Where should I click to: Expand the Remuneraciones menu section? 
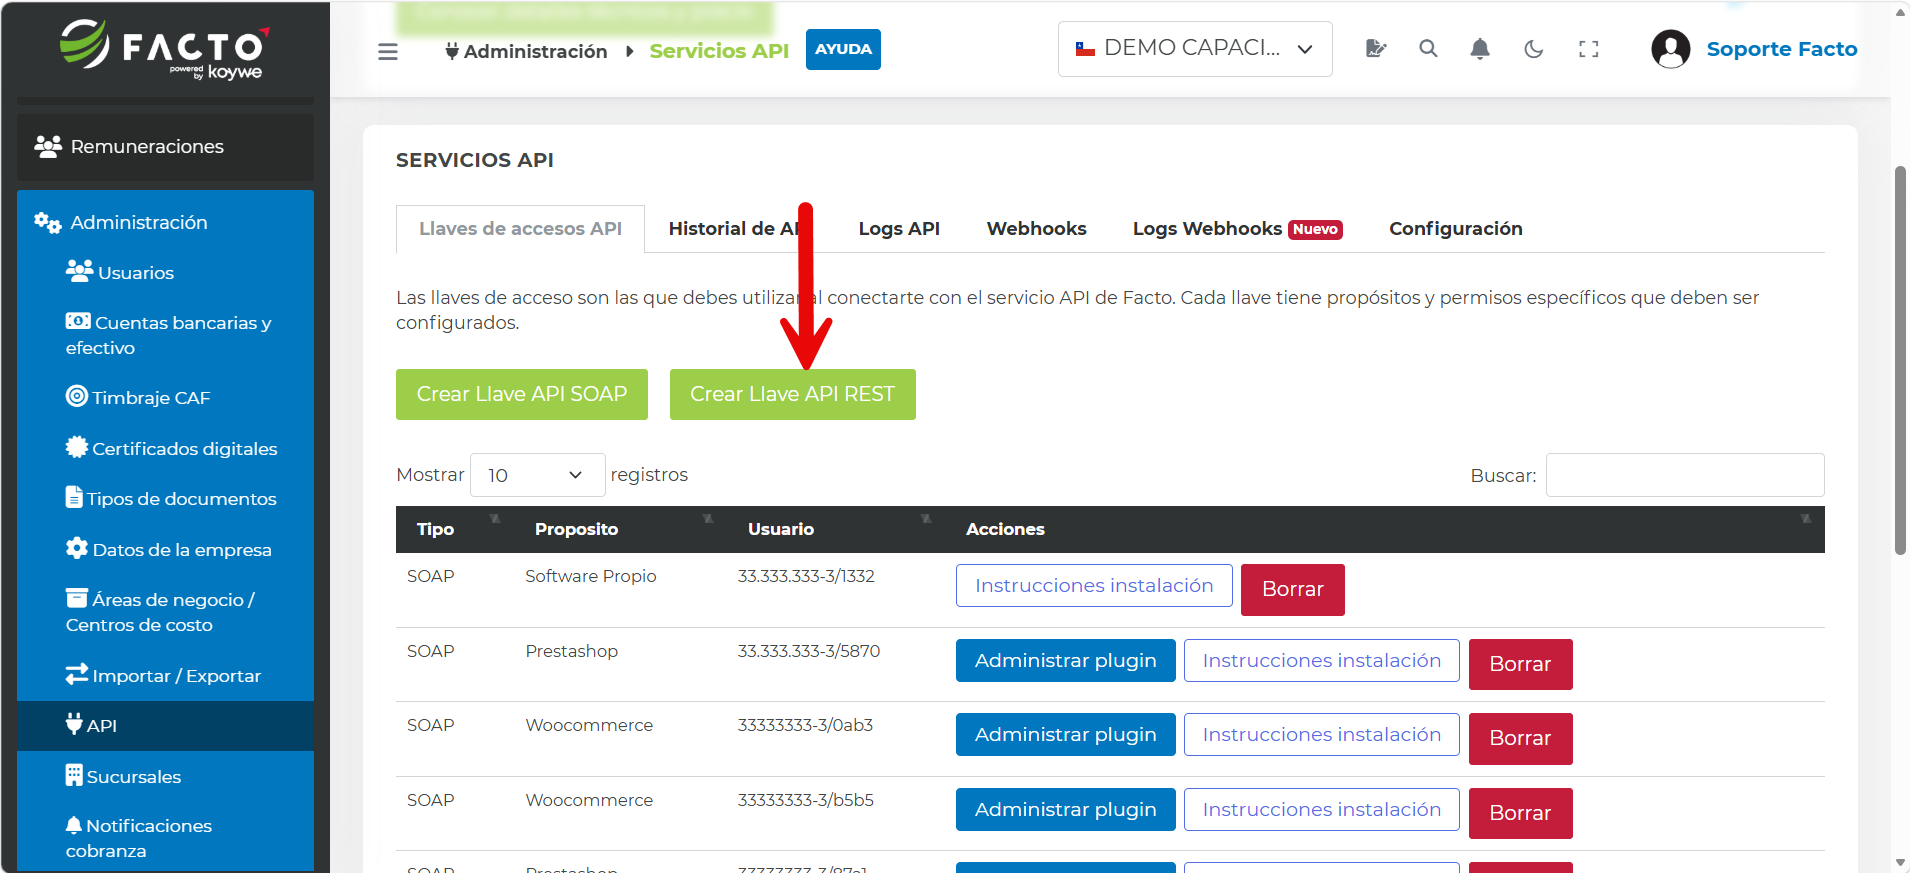click(x=165, y=146)
